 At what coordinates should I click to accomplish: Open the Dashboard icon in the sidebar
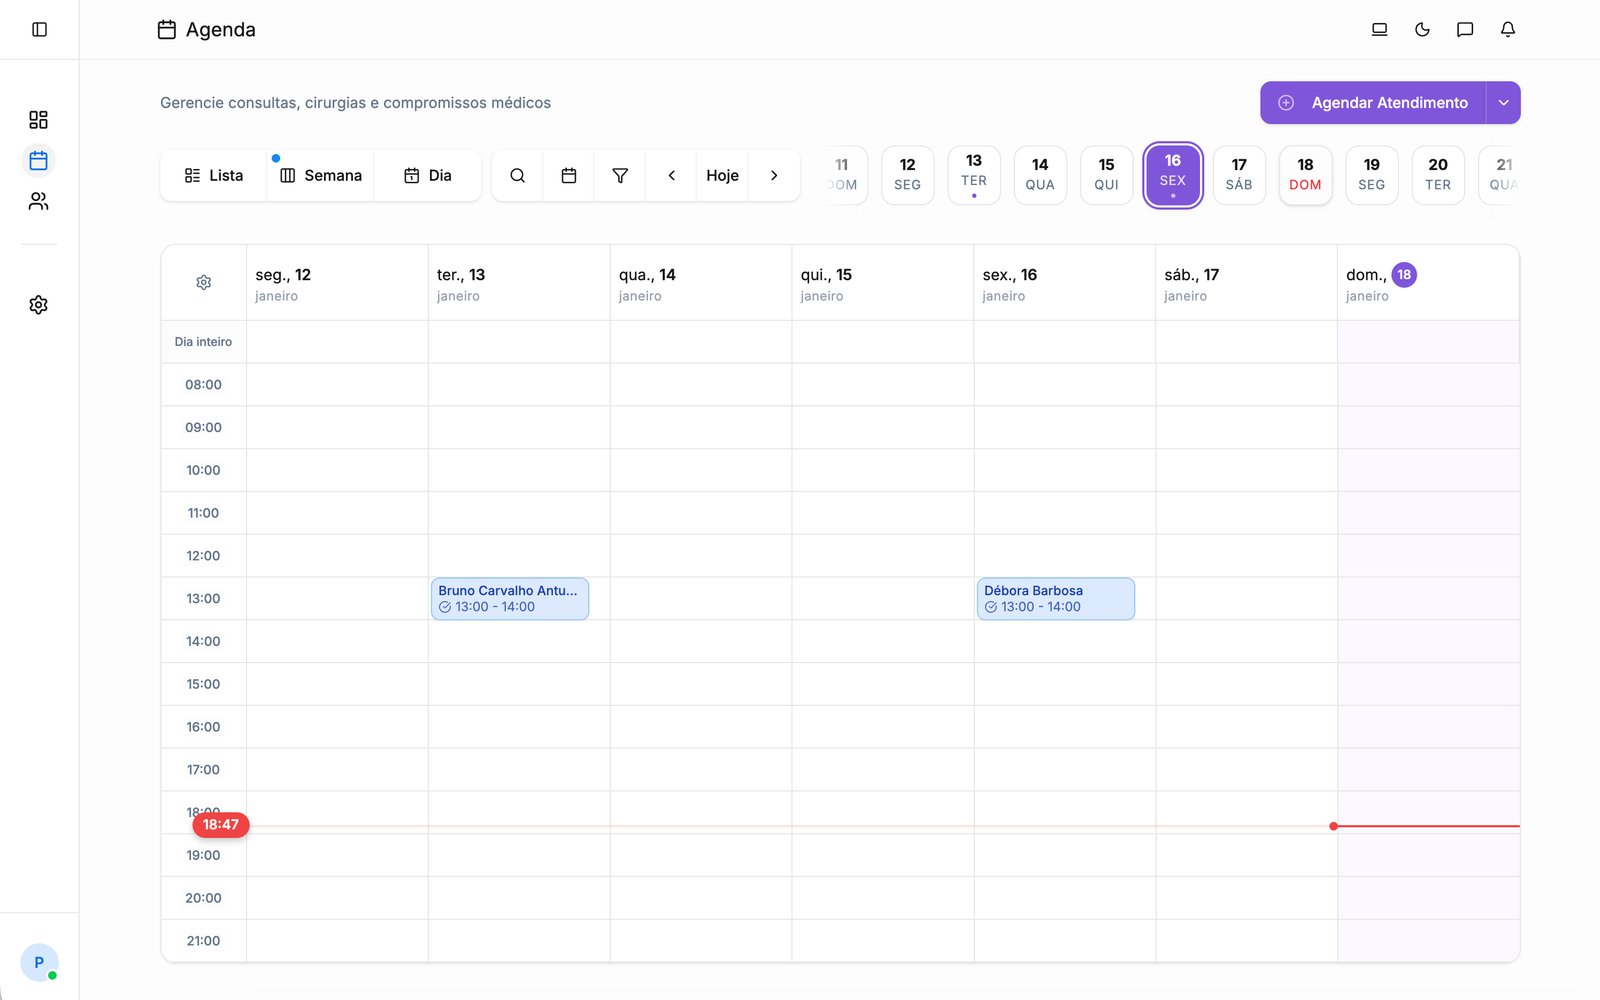click(39, 119)
